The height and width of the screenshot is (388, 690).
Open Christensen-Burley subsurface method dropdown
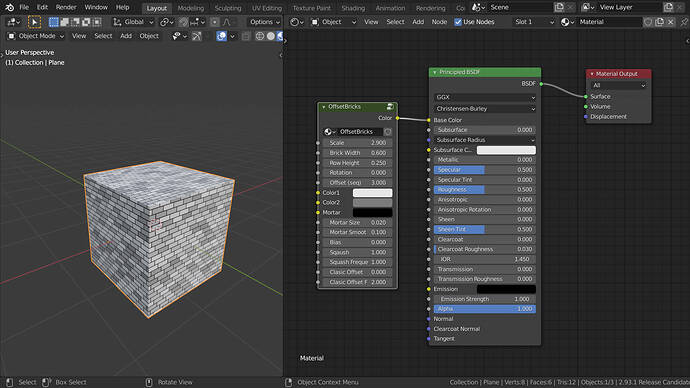tap(484, 109)
